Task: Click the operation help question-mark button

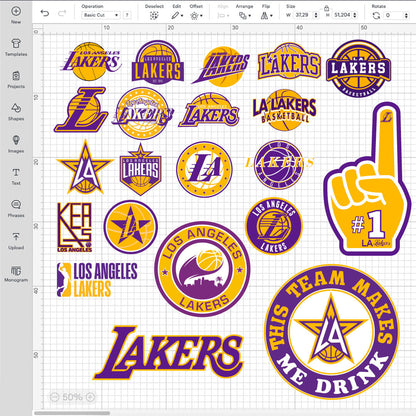Action: [x=127, y=15]
